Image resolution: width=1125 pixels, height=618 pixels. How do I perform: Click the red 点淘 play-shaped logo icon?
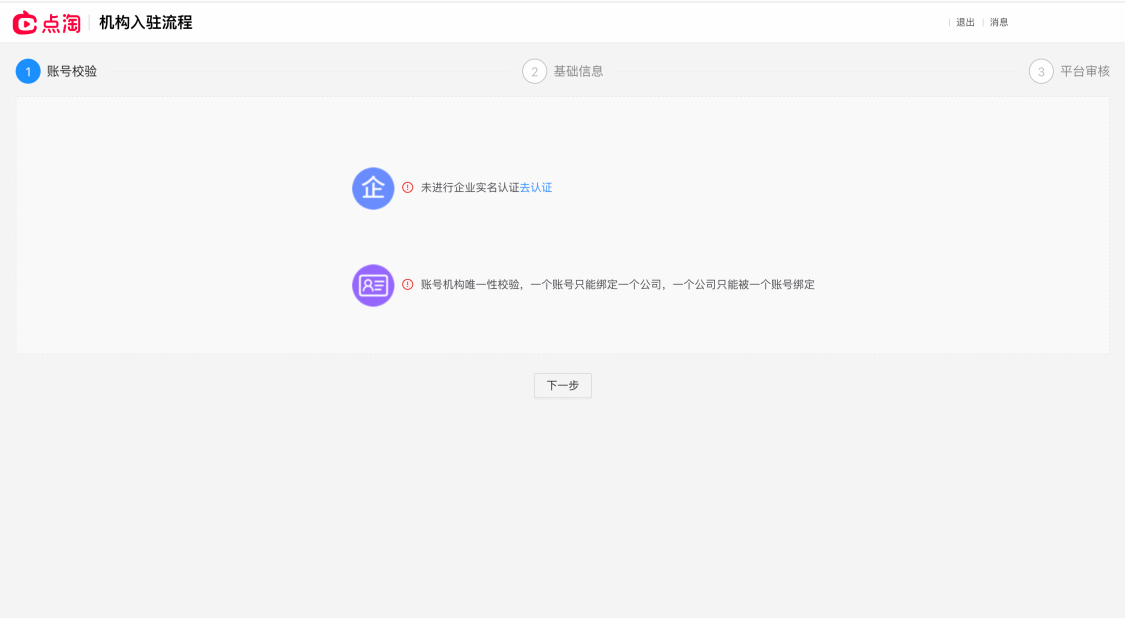tap(24, 23)
